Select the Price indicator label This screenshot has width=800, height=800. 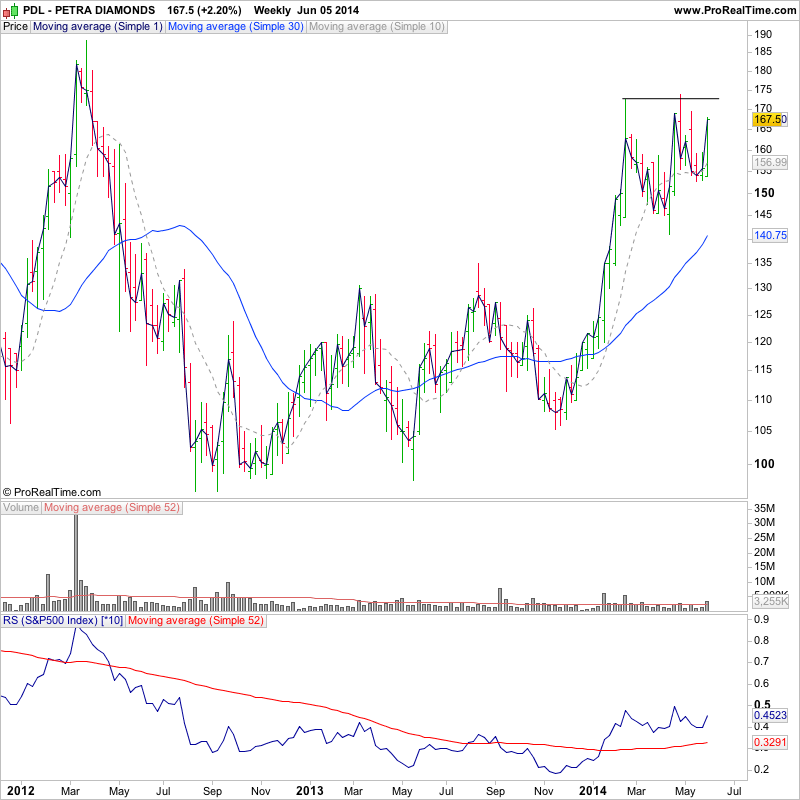15,27
